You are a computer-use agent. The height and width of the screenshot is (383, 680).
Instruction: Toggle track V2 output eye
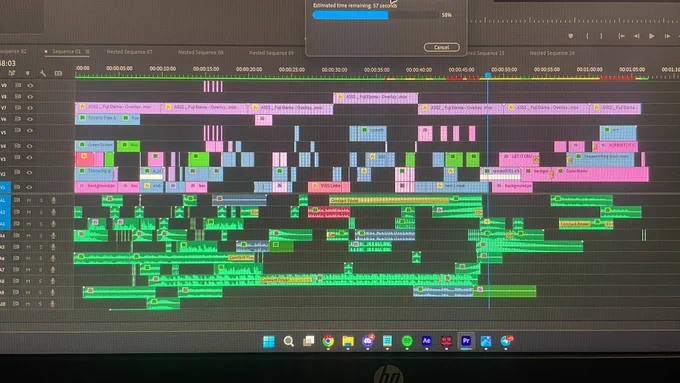click(30, 173)
